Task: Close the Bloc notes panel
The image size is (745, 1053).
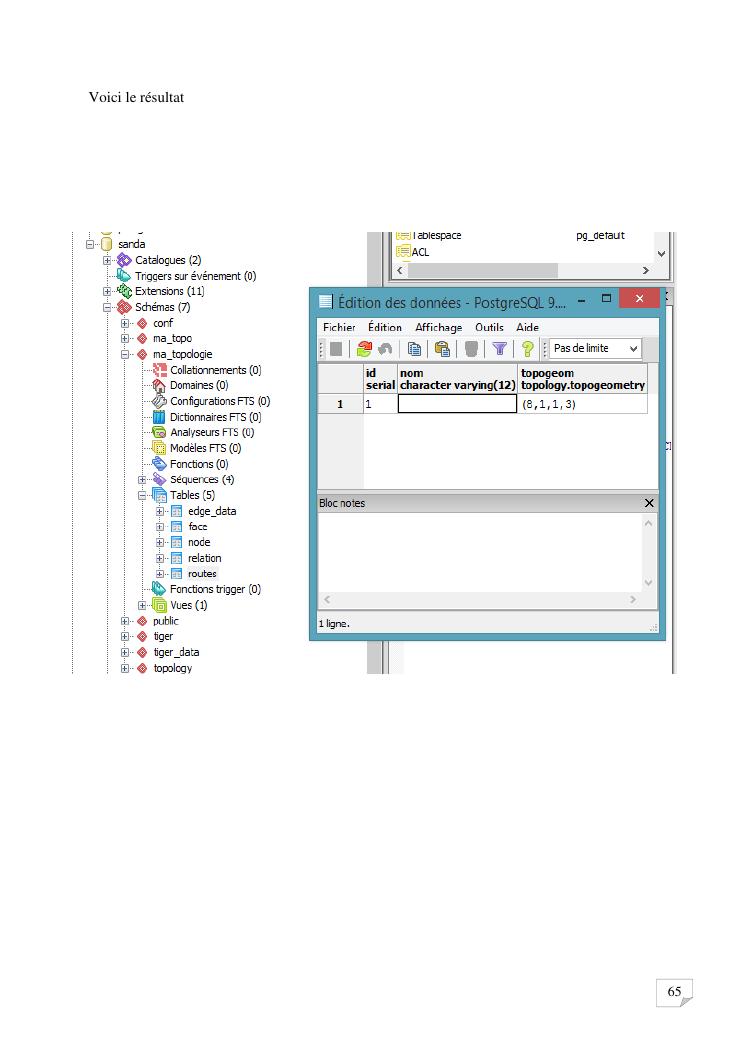Action: [x=649, y=503]
